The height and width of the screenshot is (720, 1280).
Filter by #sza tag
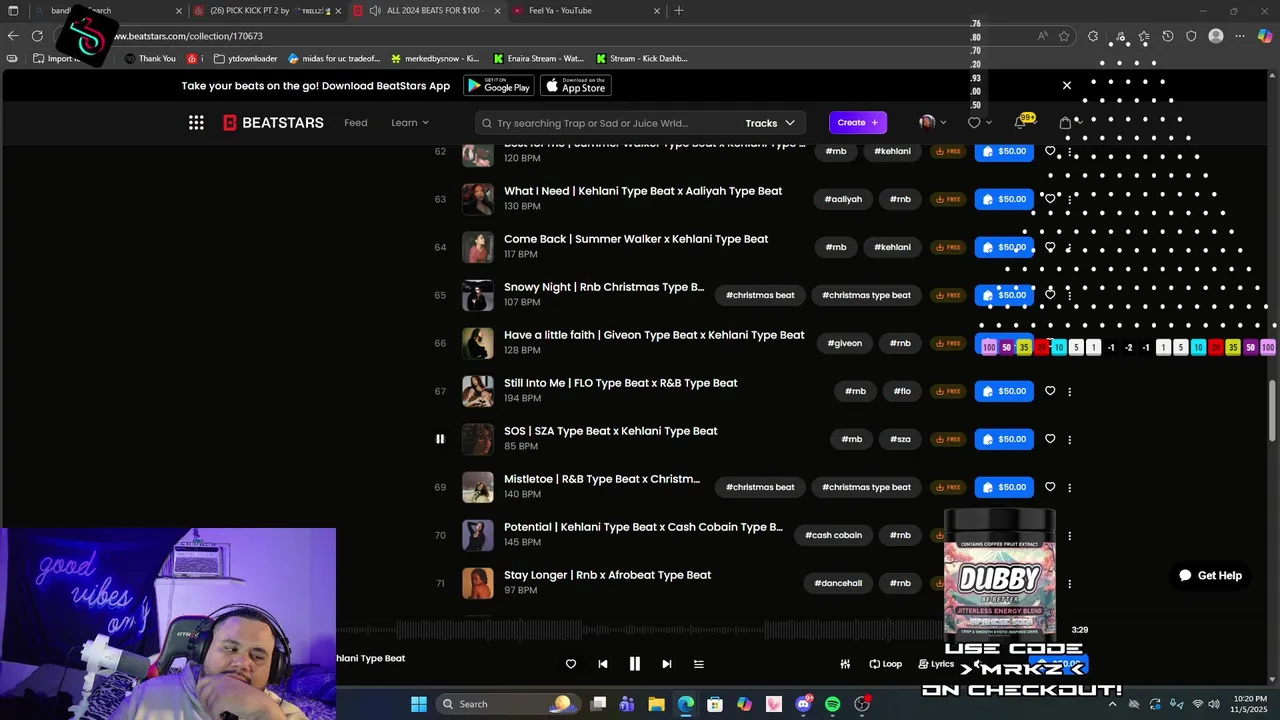tap(901, 439)
